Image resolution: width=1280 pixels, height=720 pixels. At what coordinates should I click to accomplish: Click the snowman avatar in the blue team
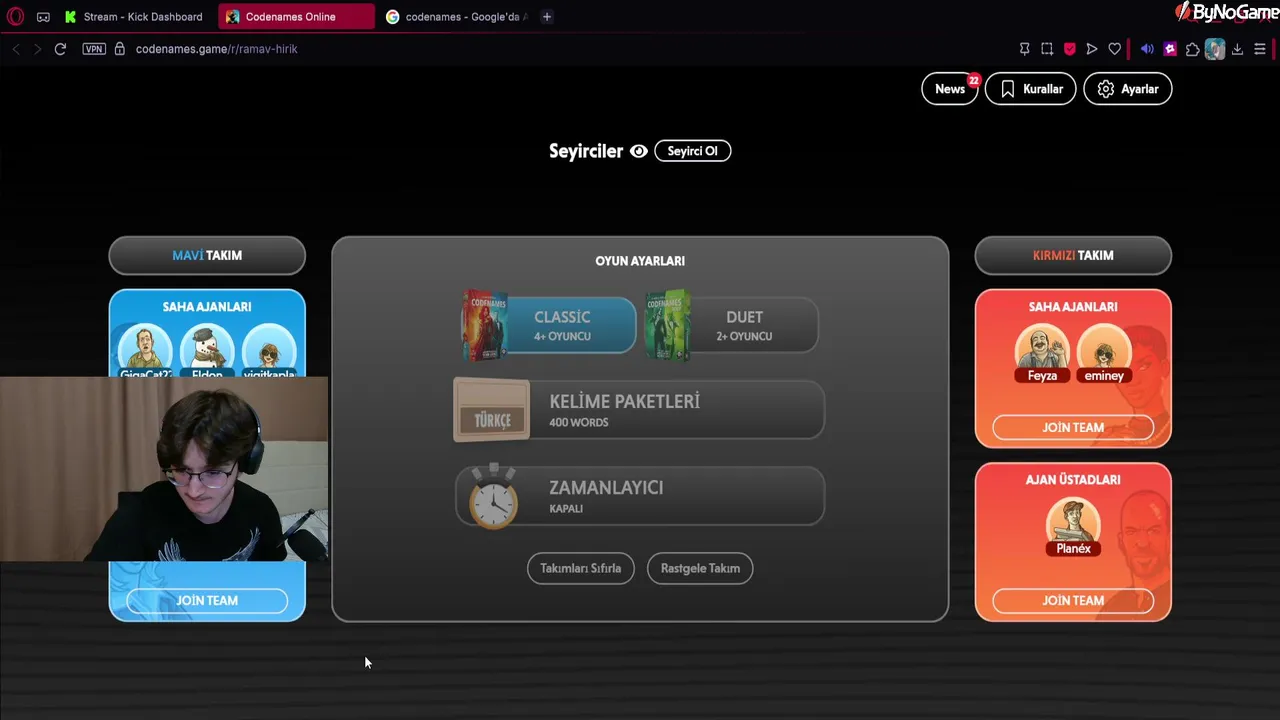click(207, 350)
